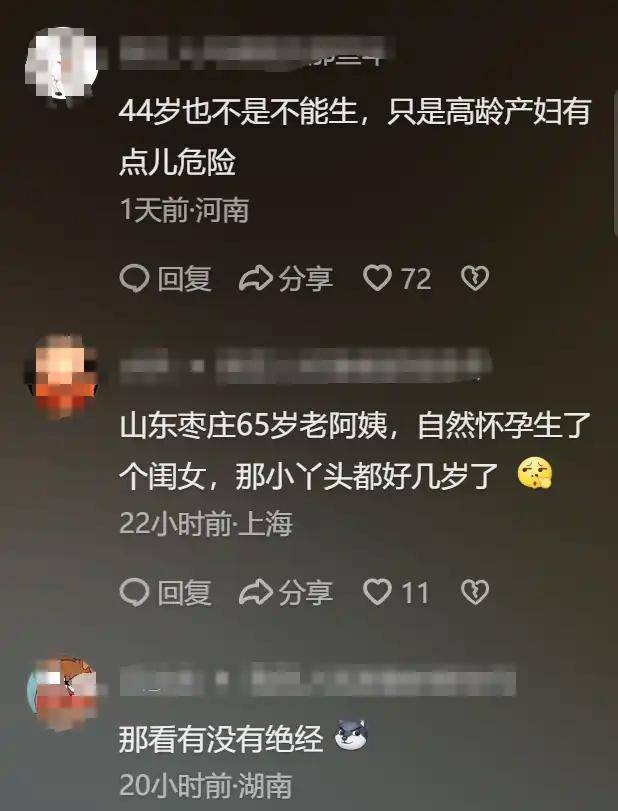Dislike the 山东枣庄 comment with broken heart
The width and height of the screenshot is (618, 811).
coord(475,592)
